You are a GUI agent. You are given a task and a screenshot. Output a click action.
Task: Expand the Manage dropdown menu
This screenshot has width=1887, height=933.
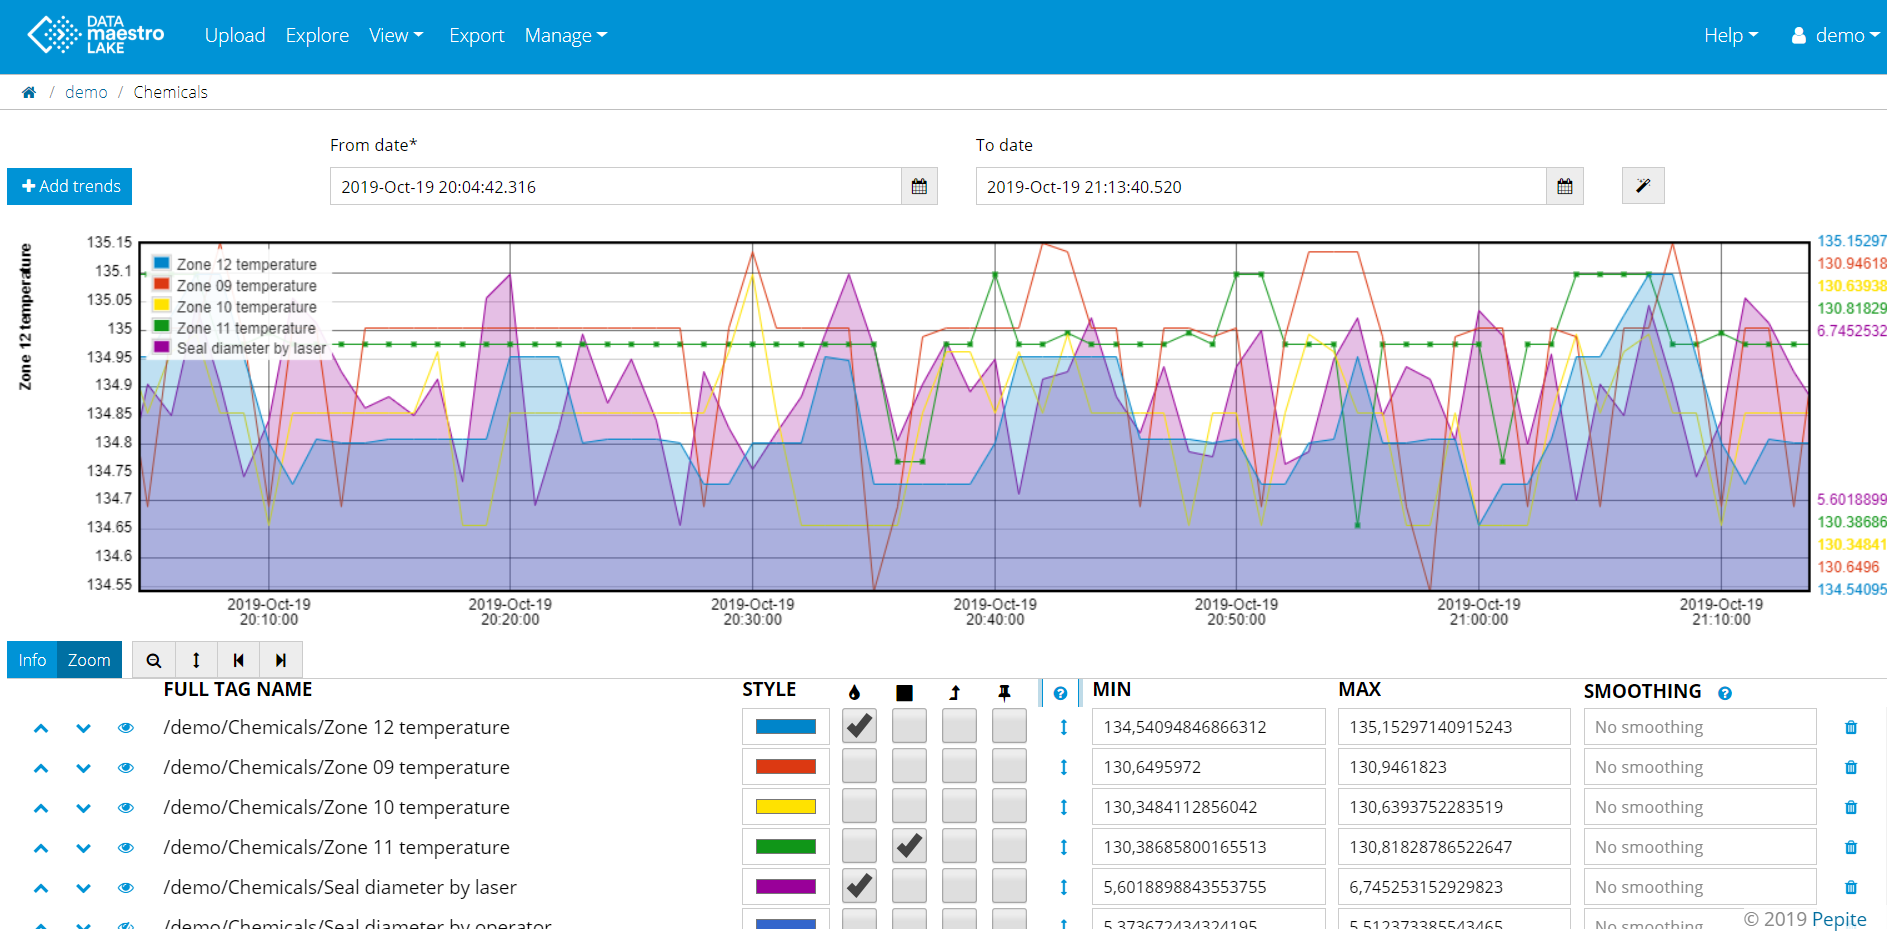pyautogui.click(x=565, y=36)
